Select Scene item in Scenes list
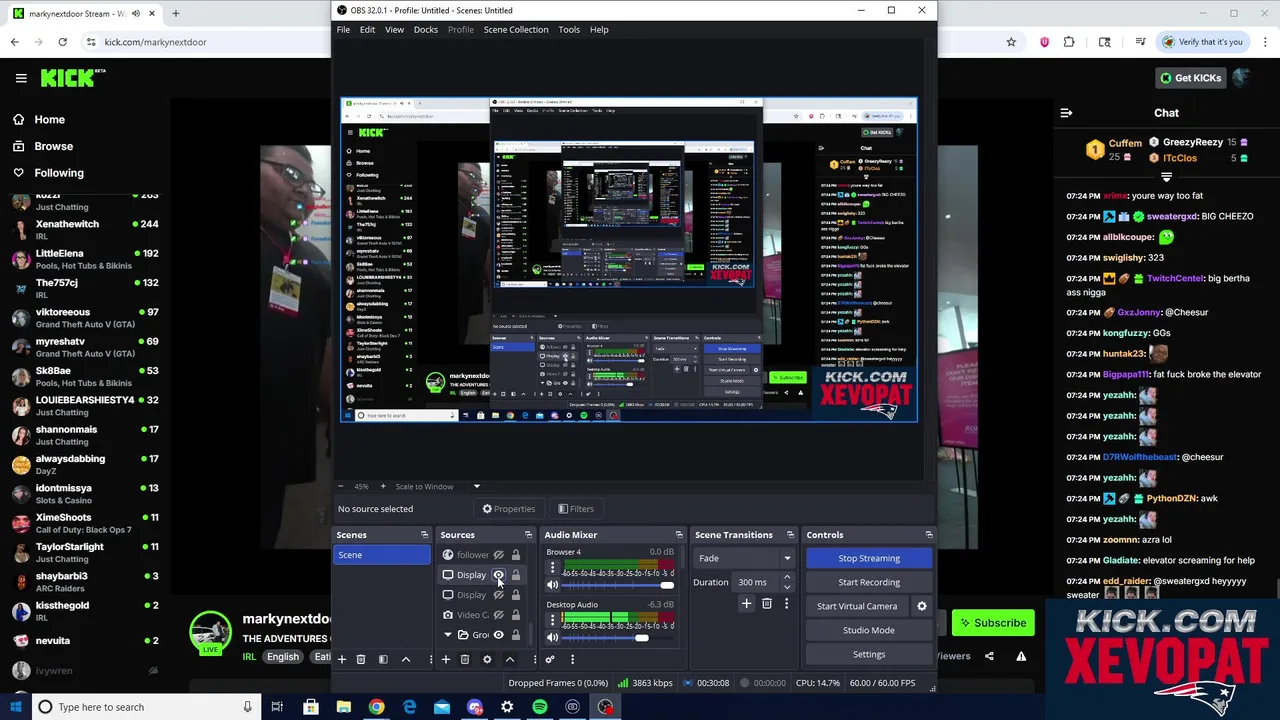Viewport: 1280px width, 720px height. point(382,555)
